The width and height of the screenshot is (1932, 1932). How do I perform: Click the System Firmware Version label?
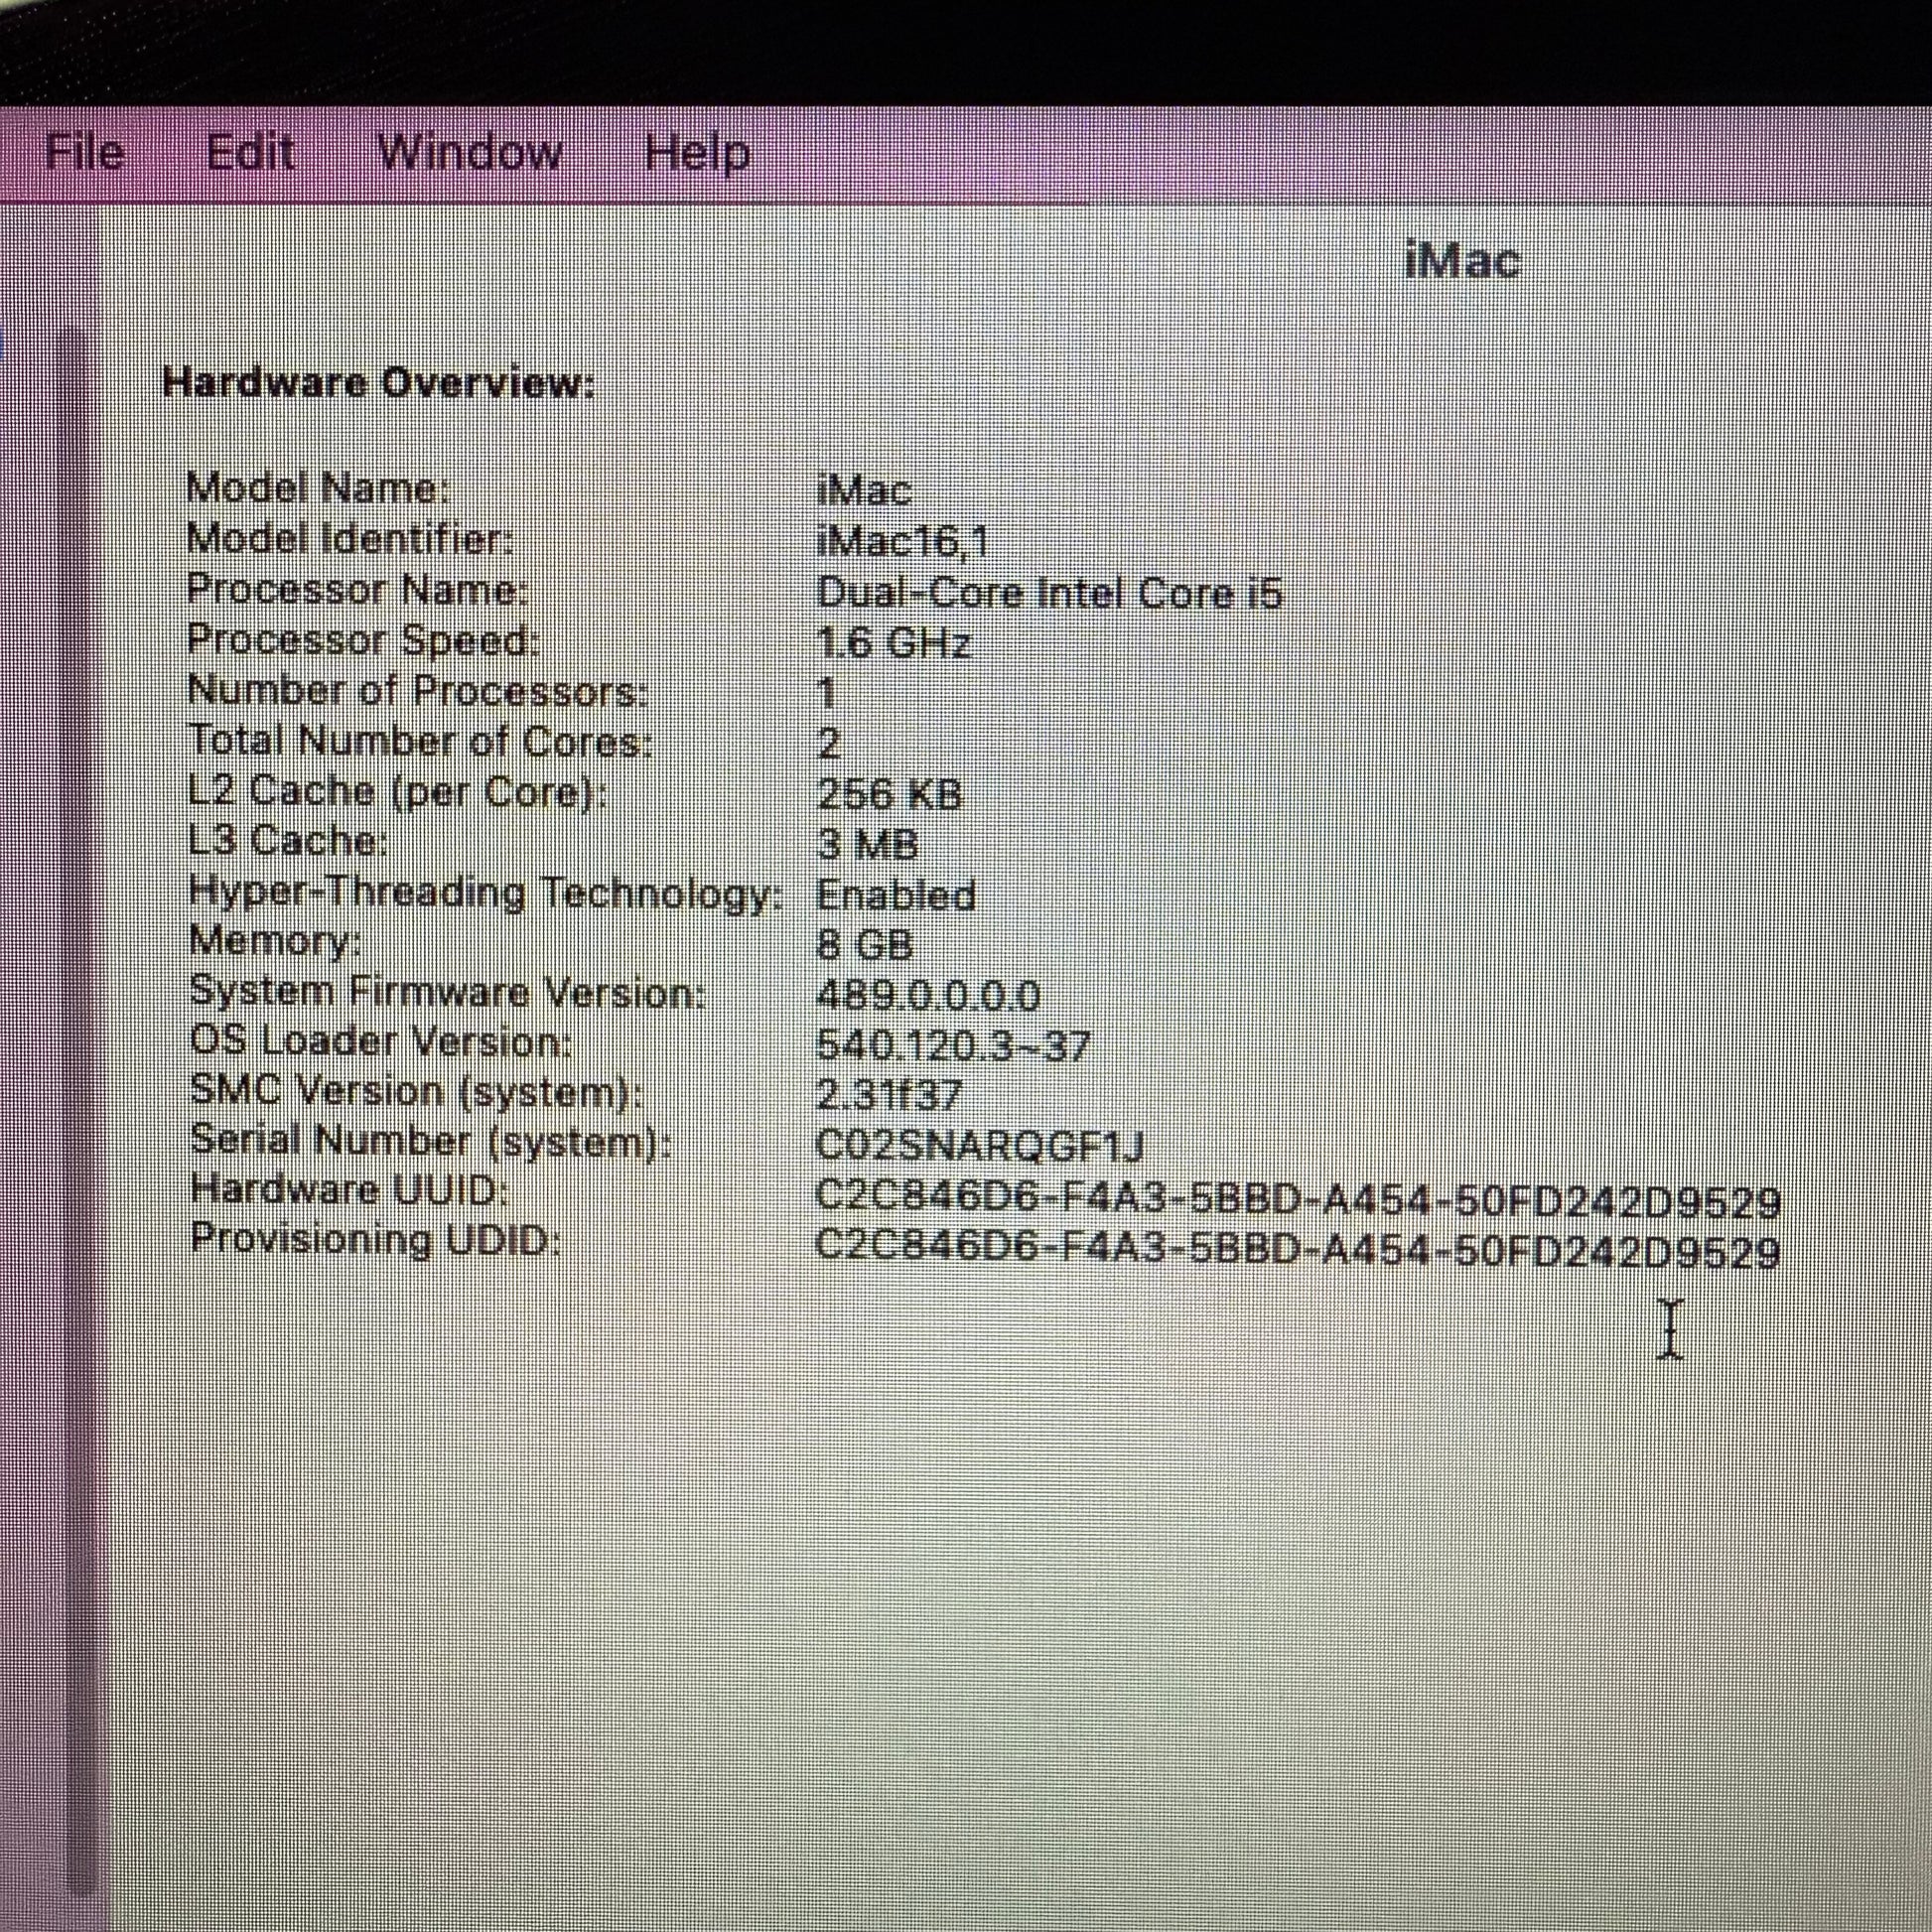(448, 992)
